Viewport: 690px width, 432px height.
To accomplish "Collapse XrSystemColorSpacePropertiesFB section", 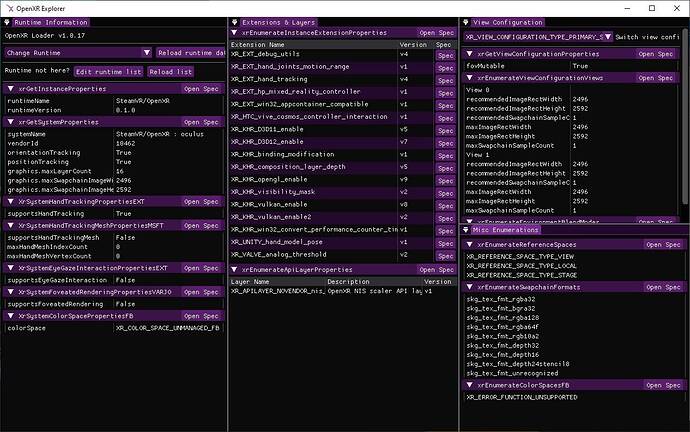I will click(x=11, y=316).
